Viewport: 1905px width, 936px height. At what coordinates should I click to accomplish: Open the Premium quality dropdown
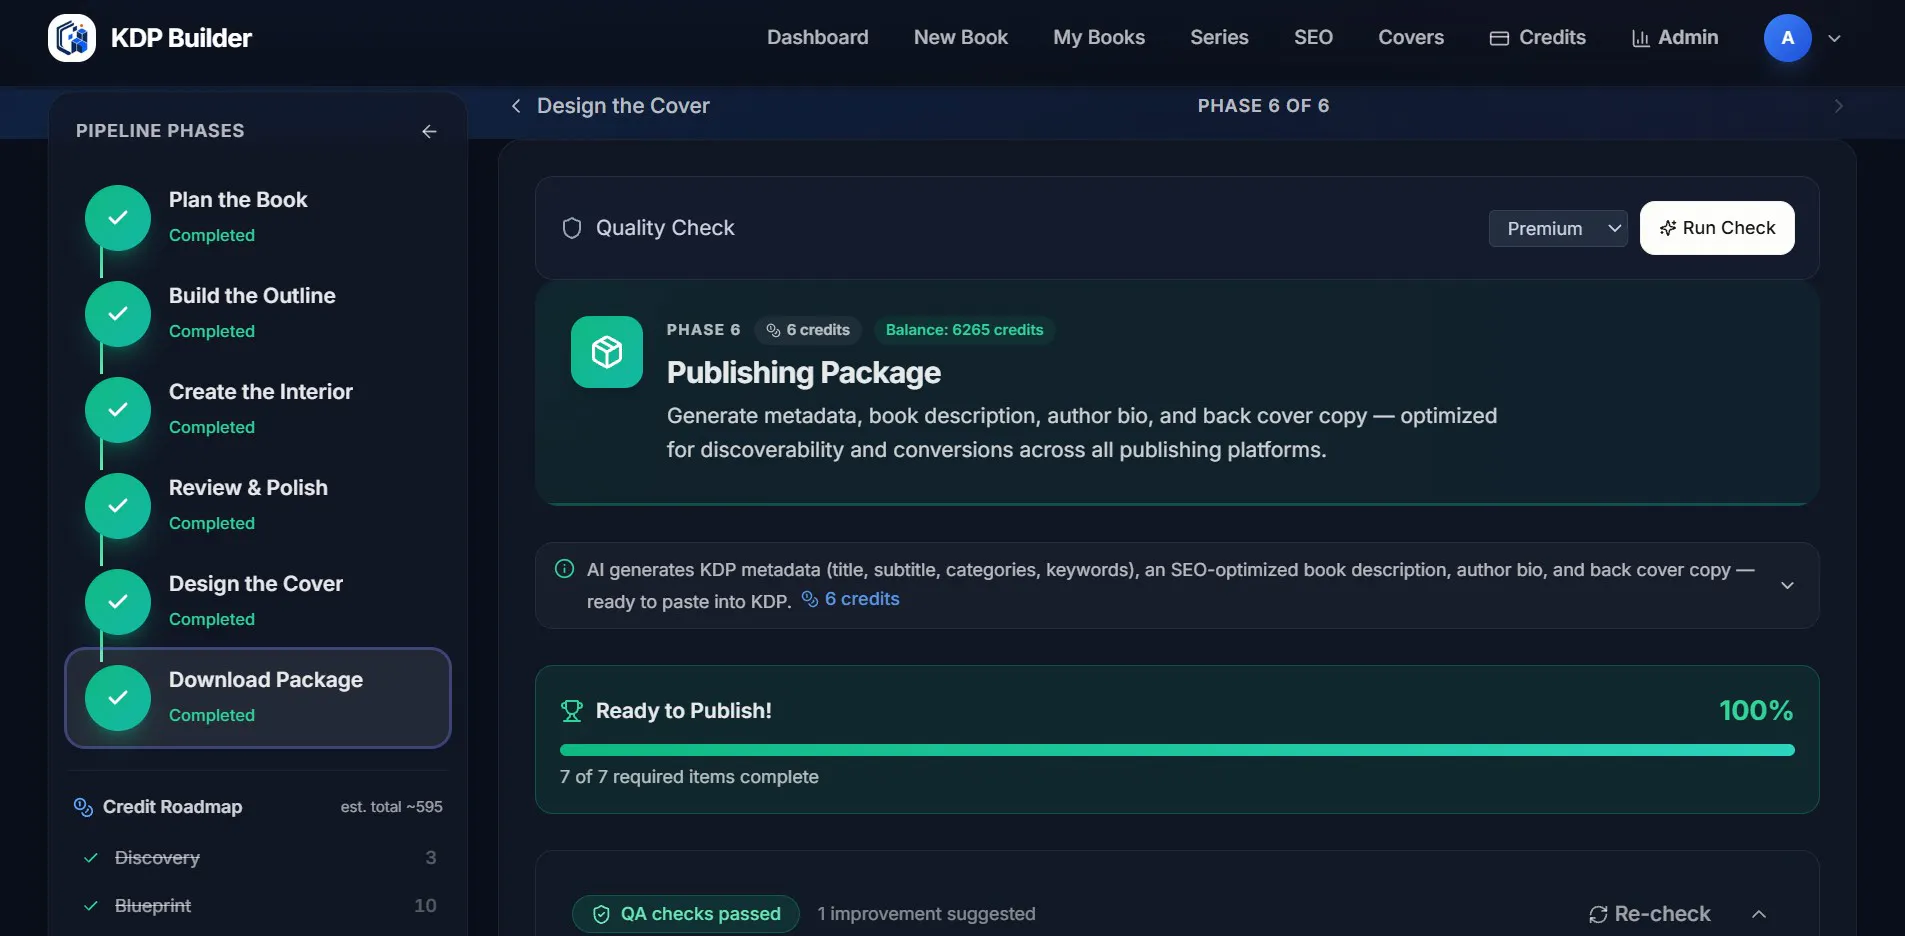[1558, 228]
